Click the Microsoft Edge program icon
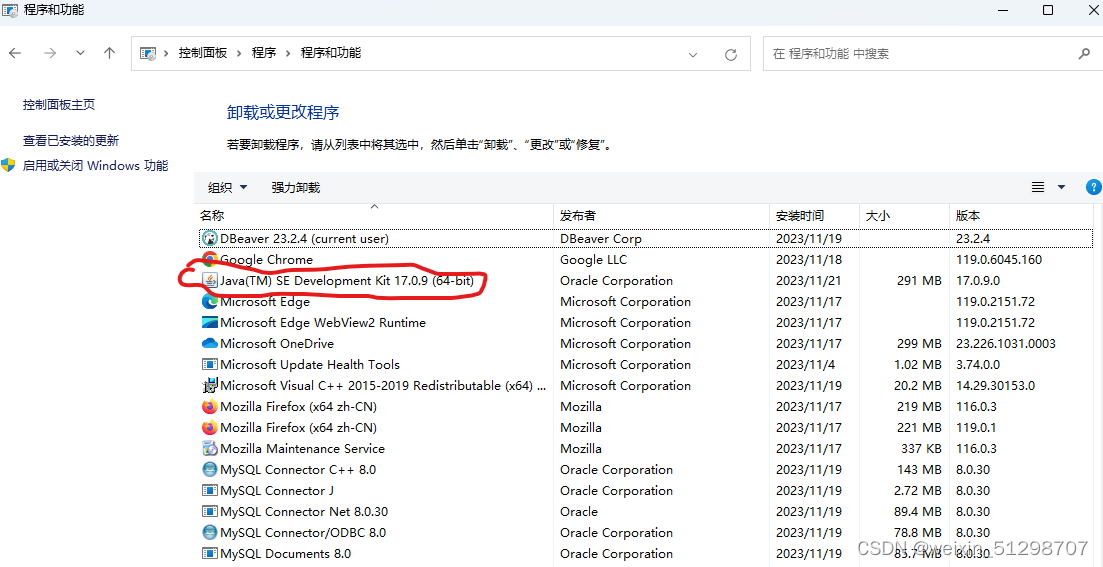The width and height of the screenshot is (1103, 567). [210, 302]
